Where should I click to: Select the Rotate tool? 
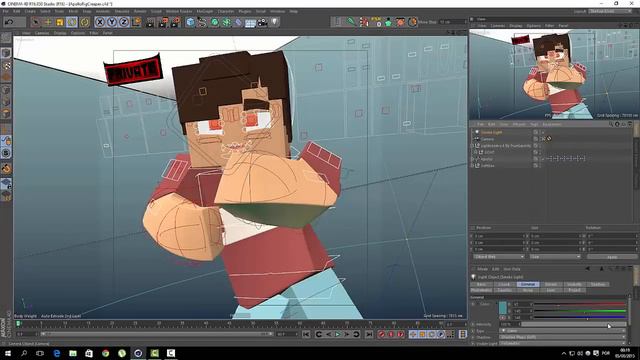pos(72,22)
